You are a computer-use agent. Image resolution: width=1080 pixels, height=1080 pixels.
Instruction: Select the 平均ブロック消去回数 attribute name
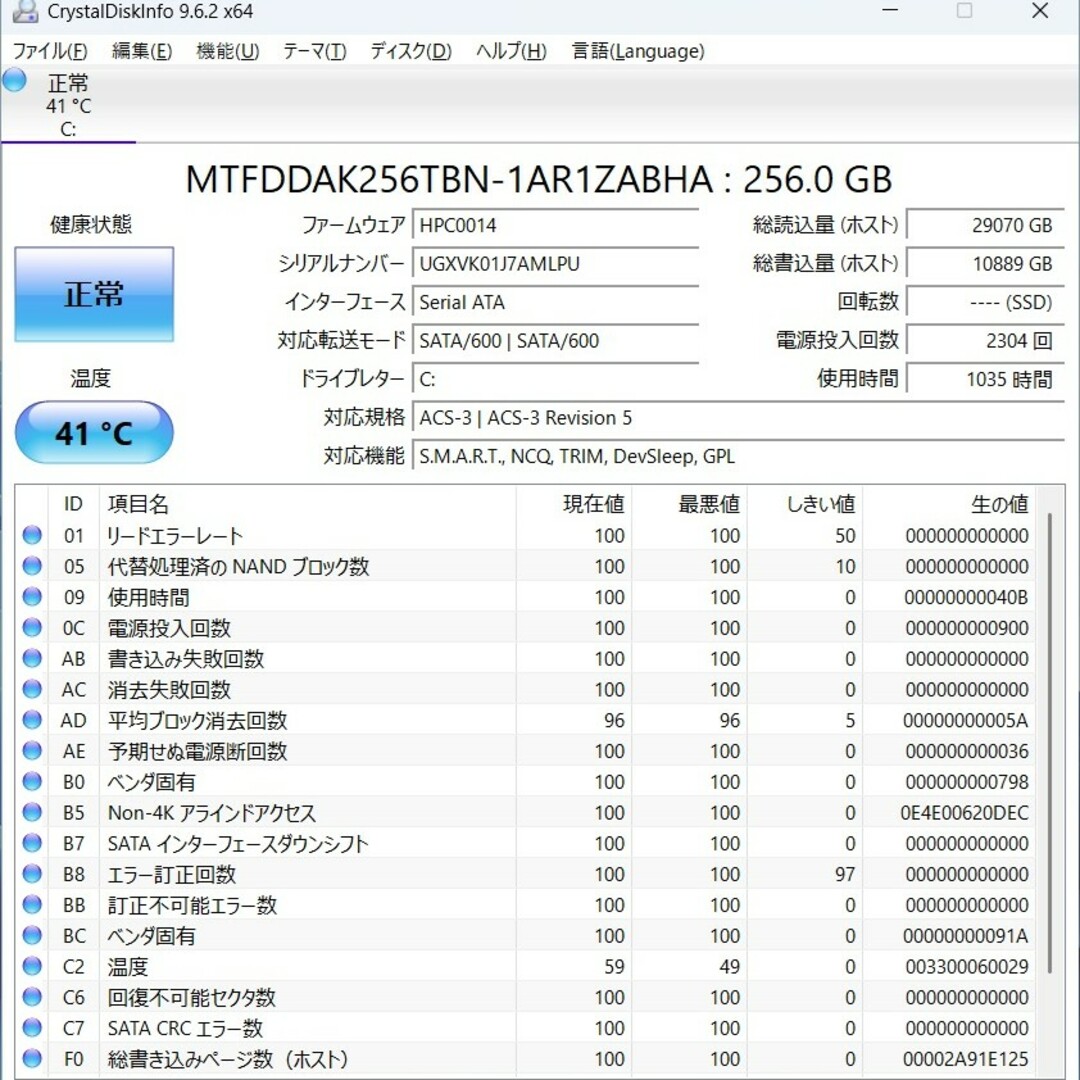197,720
